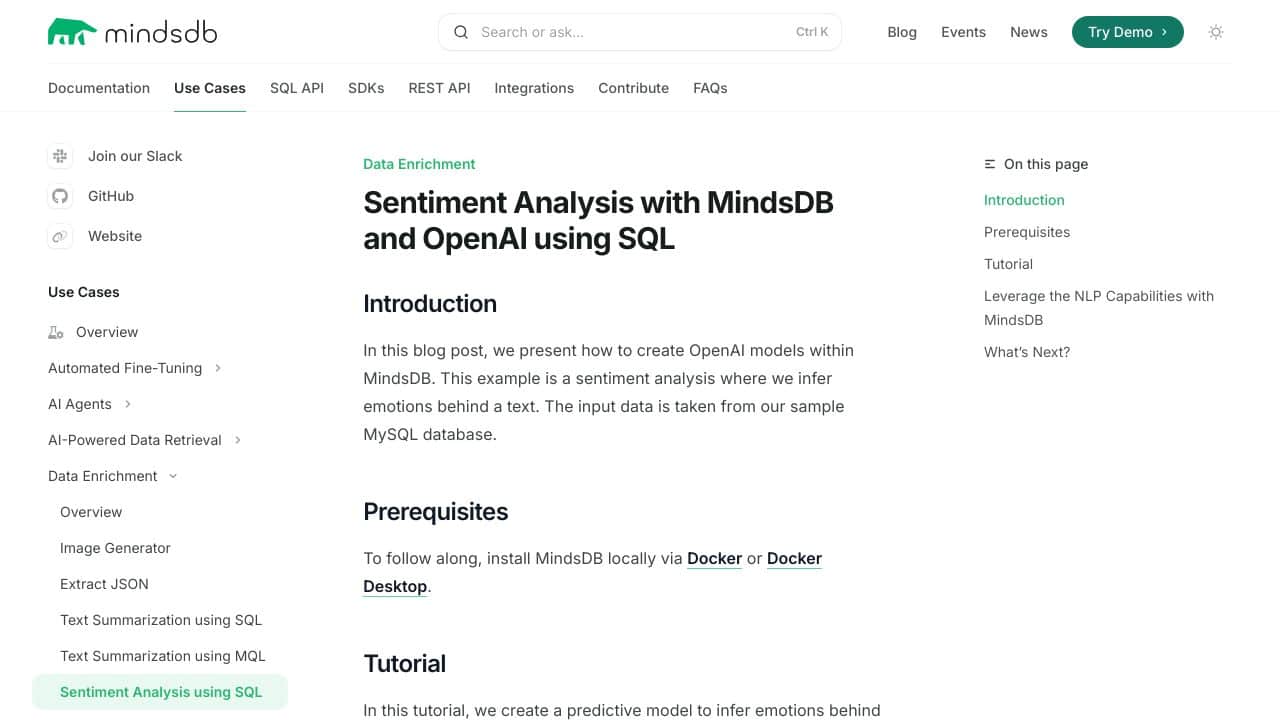
Task: Open Text Summarization using MQL
Action: 163,656
